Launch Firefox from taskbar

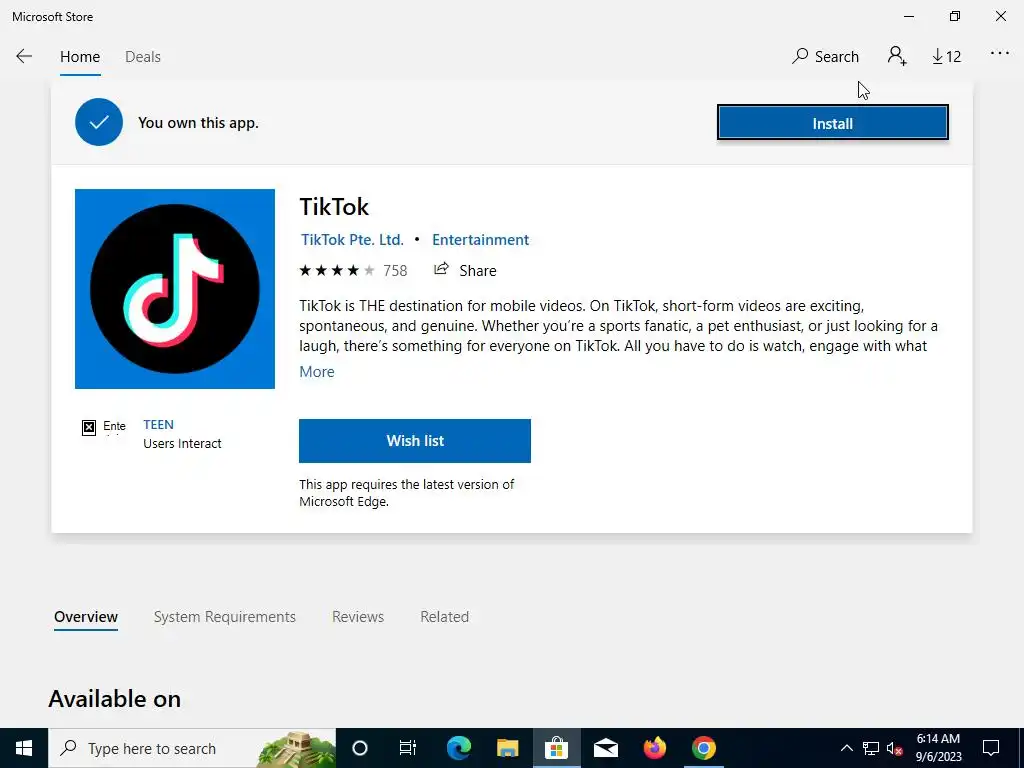click(654, 748)
